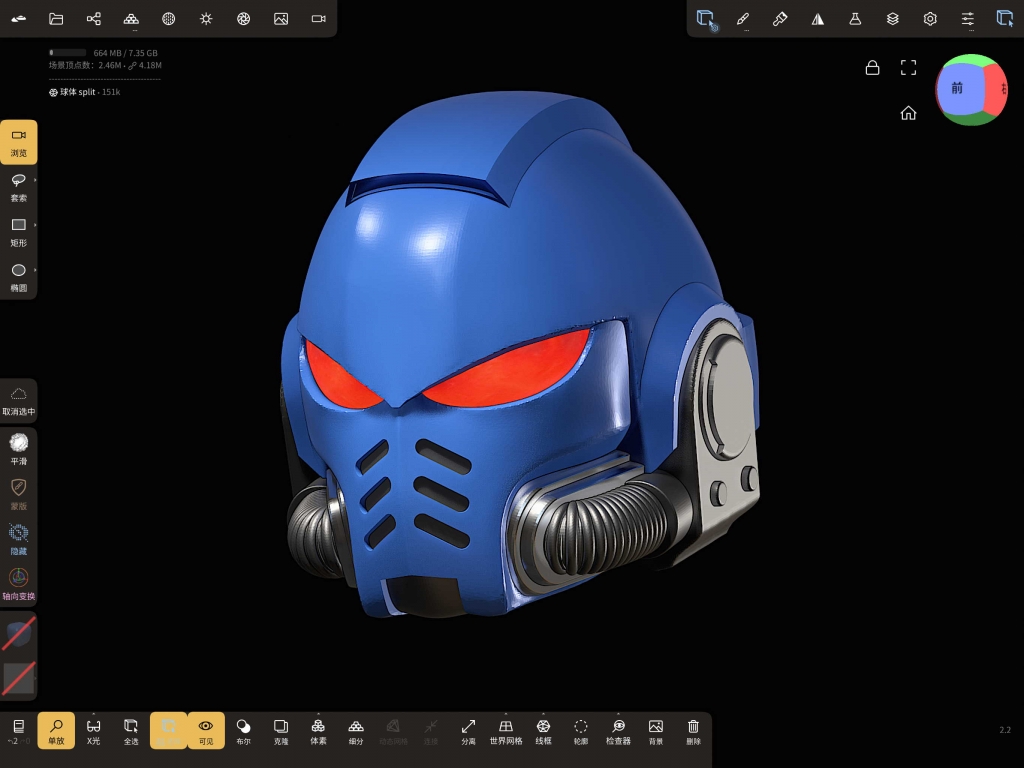Open the Material sphere menu
This screenshot has height=768, width=1024.
point(168,18)
